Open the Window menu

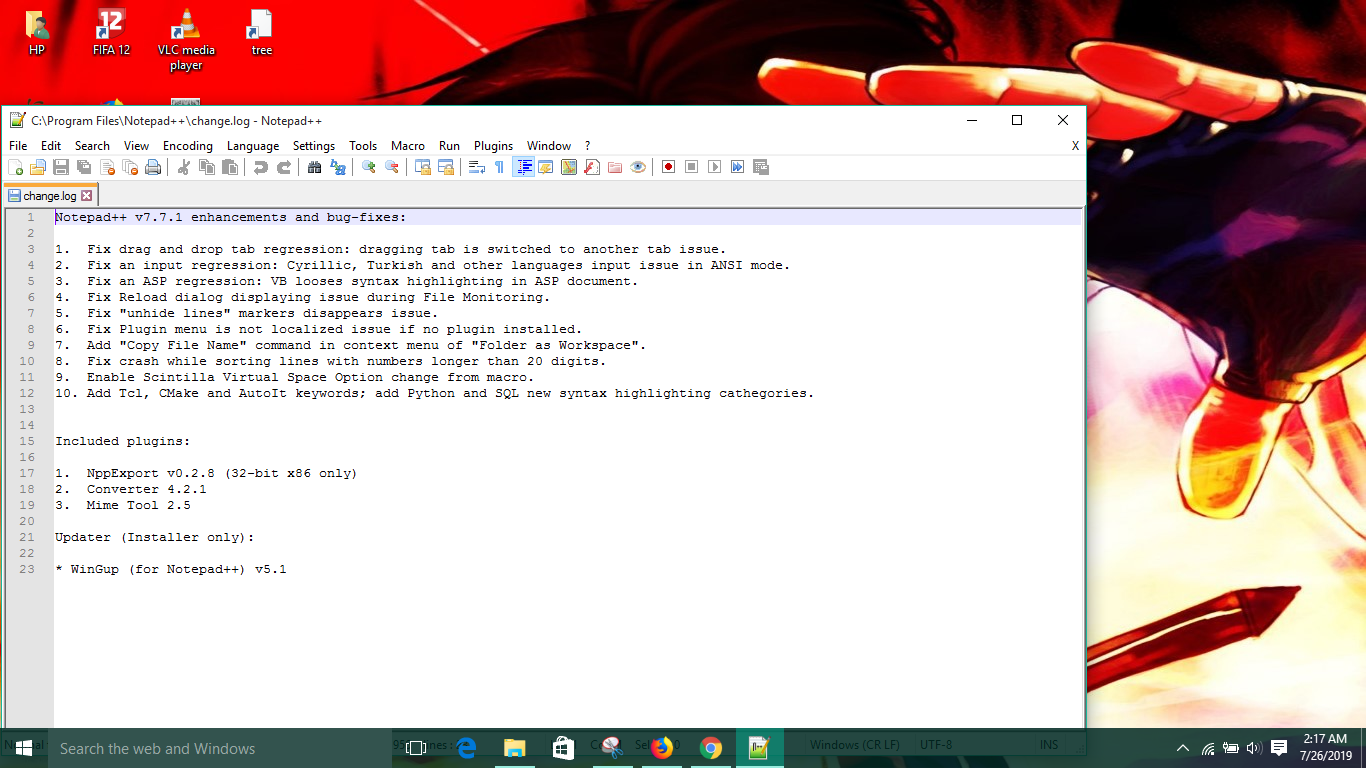pos(549,146)
